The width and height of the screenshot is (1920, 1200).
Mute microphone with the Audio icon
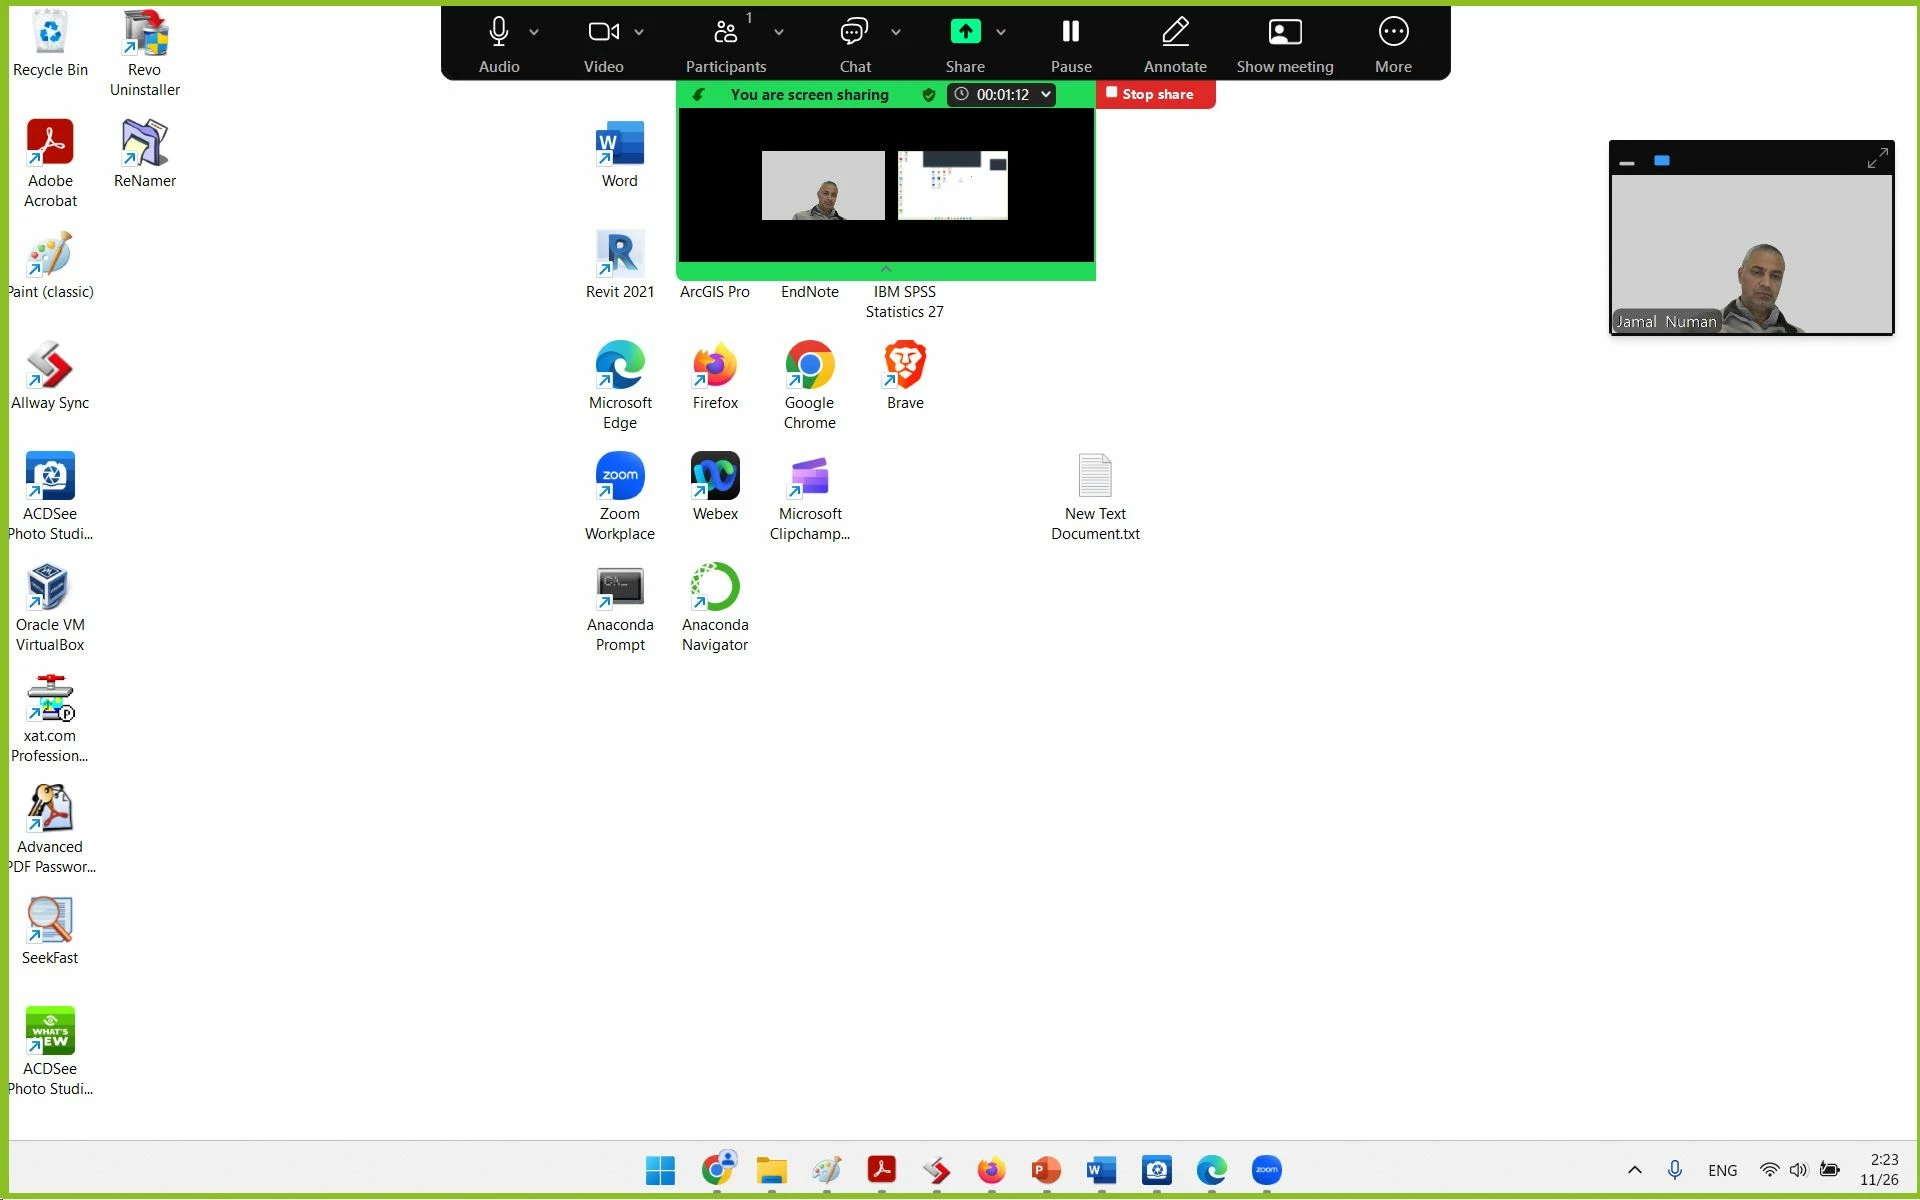click(x=498, y=33)
